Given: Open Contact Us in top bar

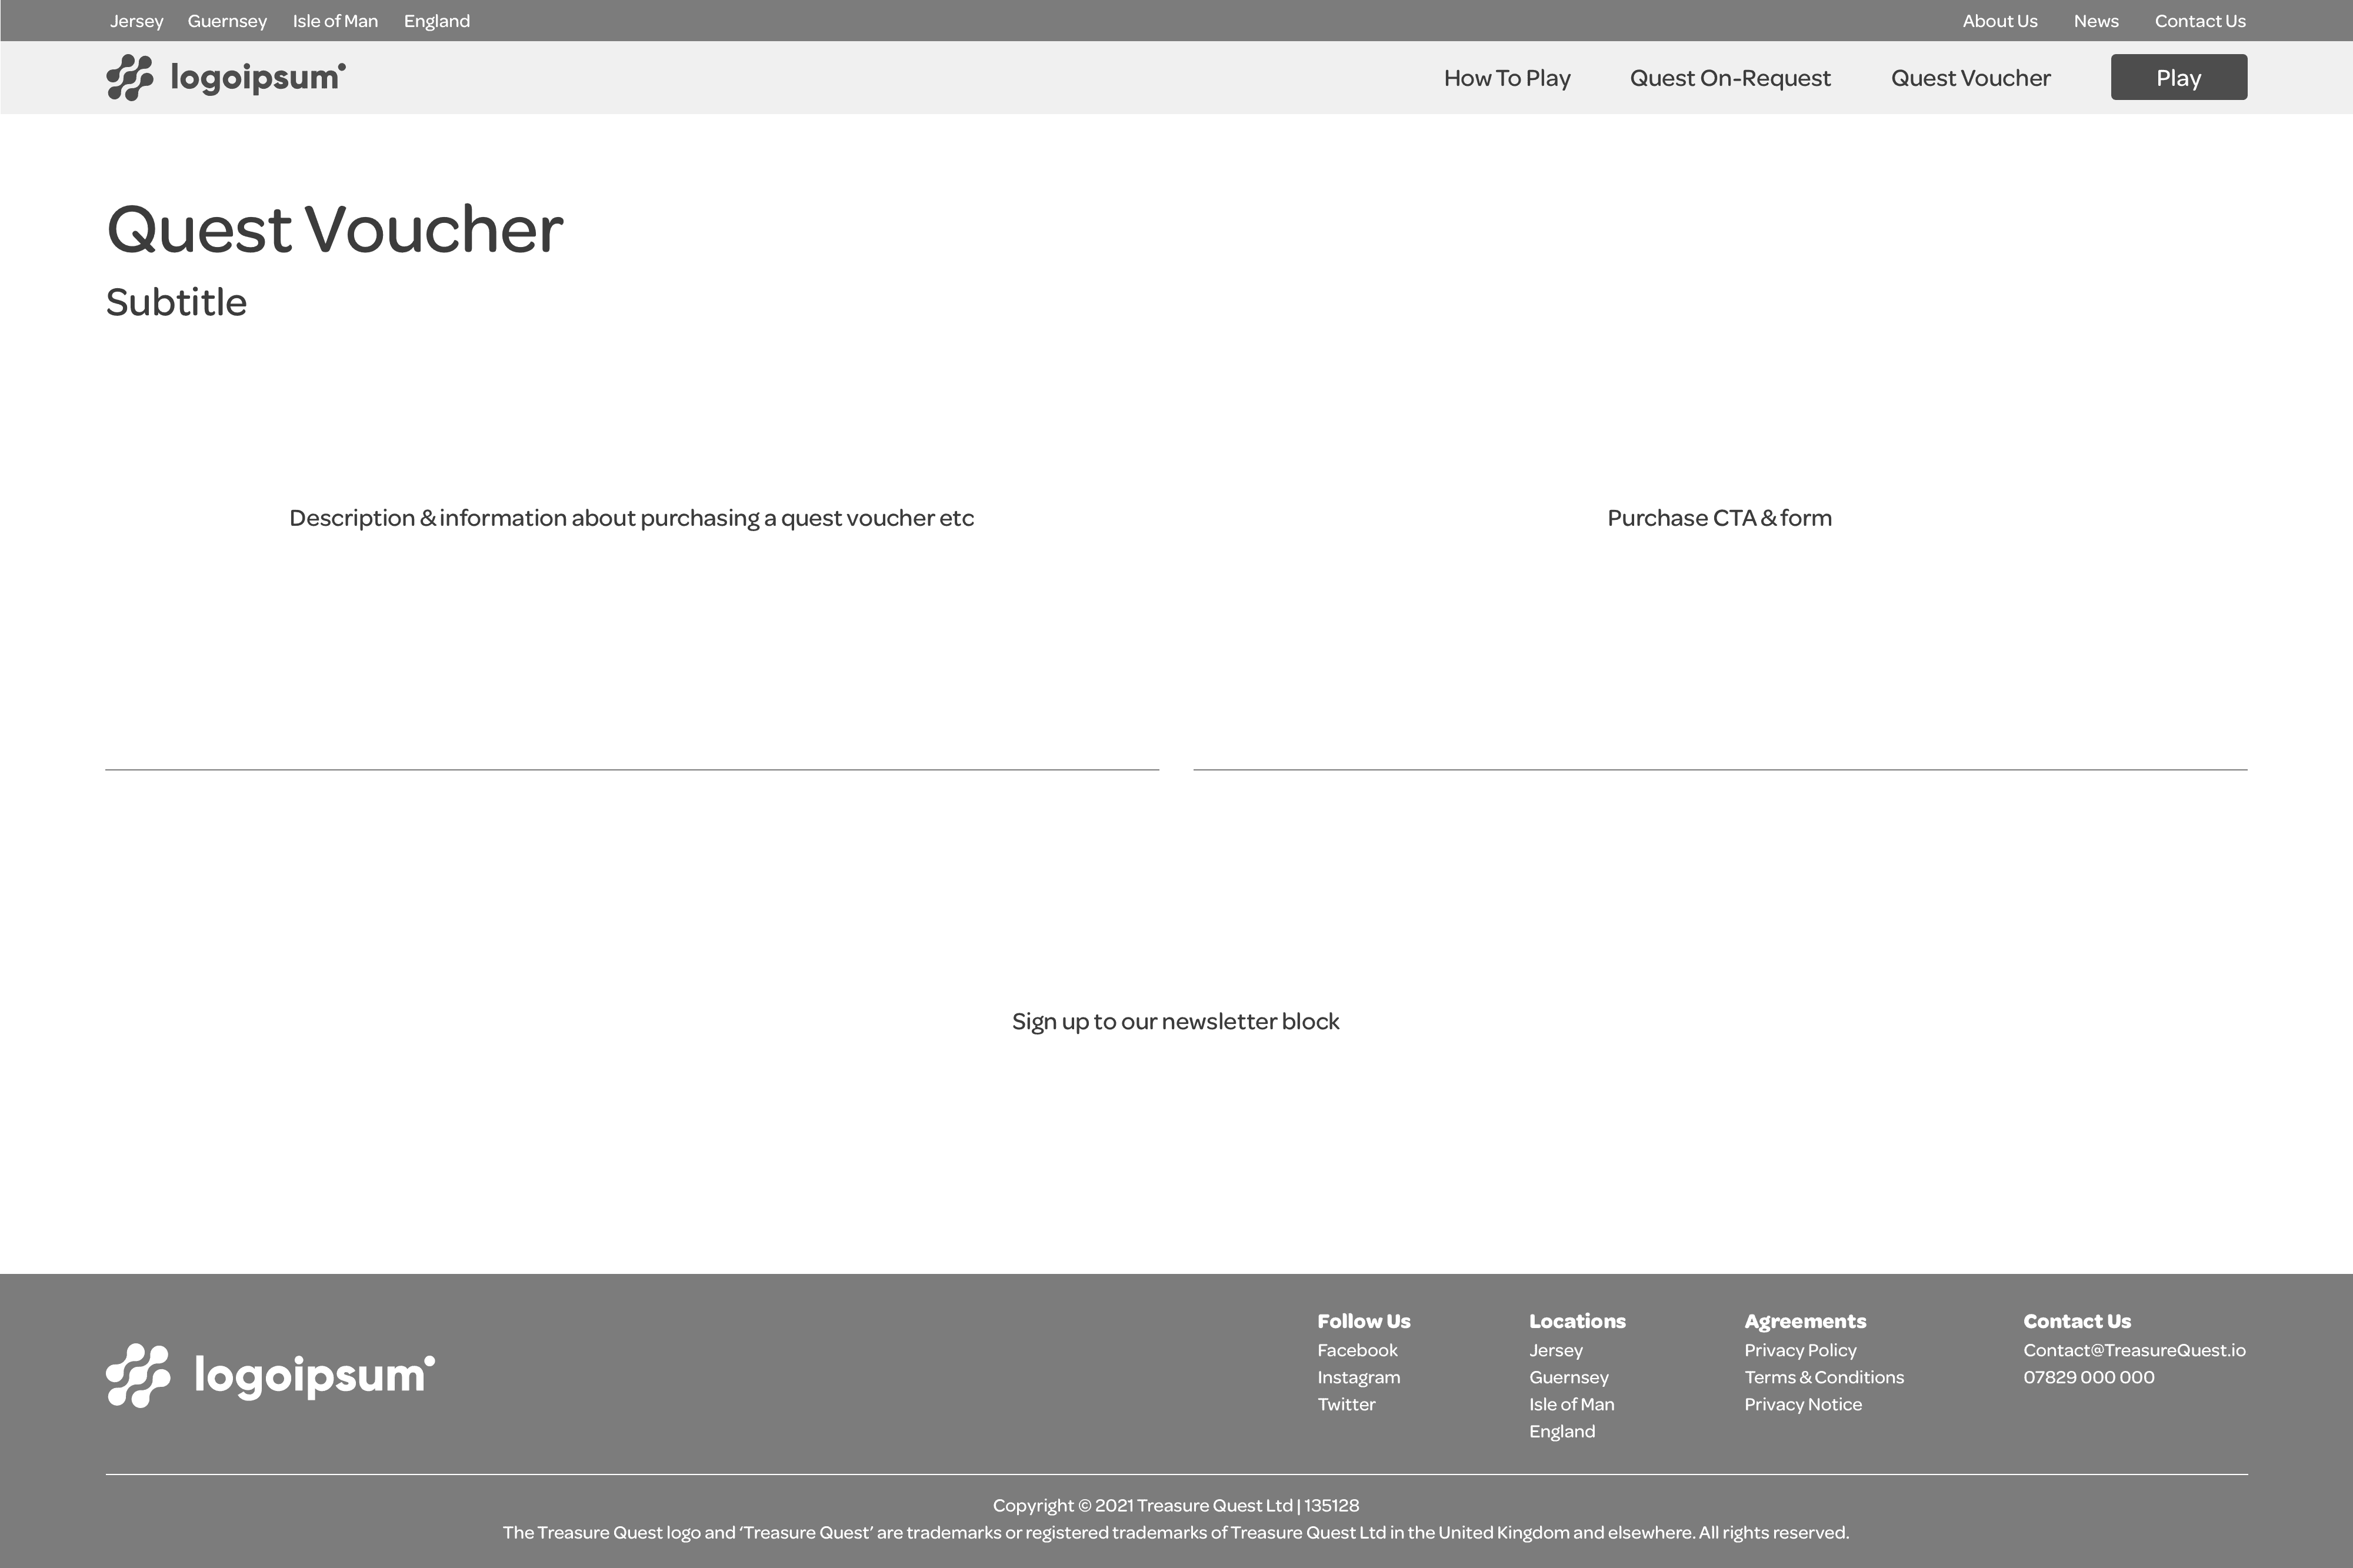Looking at the screenshot, I should coord(2199,21).
